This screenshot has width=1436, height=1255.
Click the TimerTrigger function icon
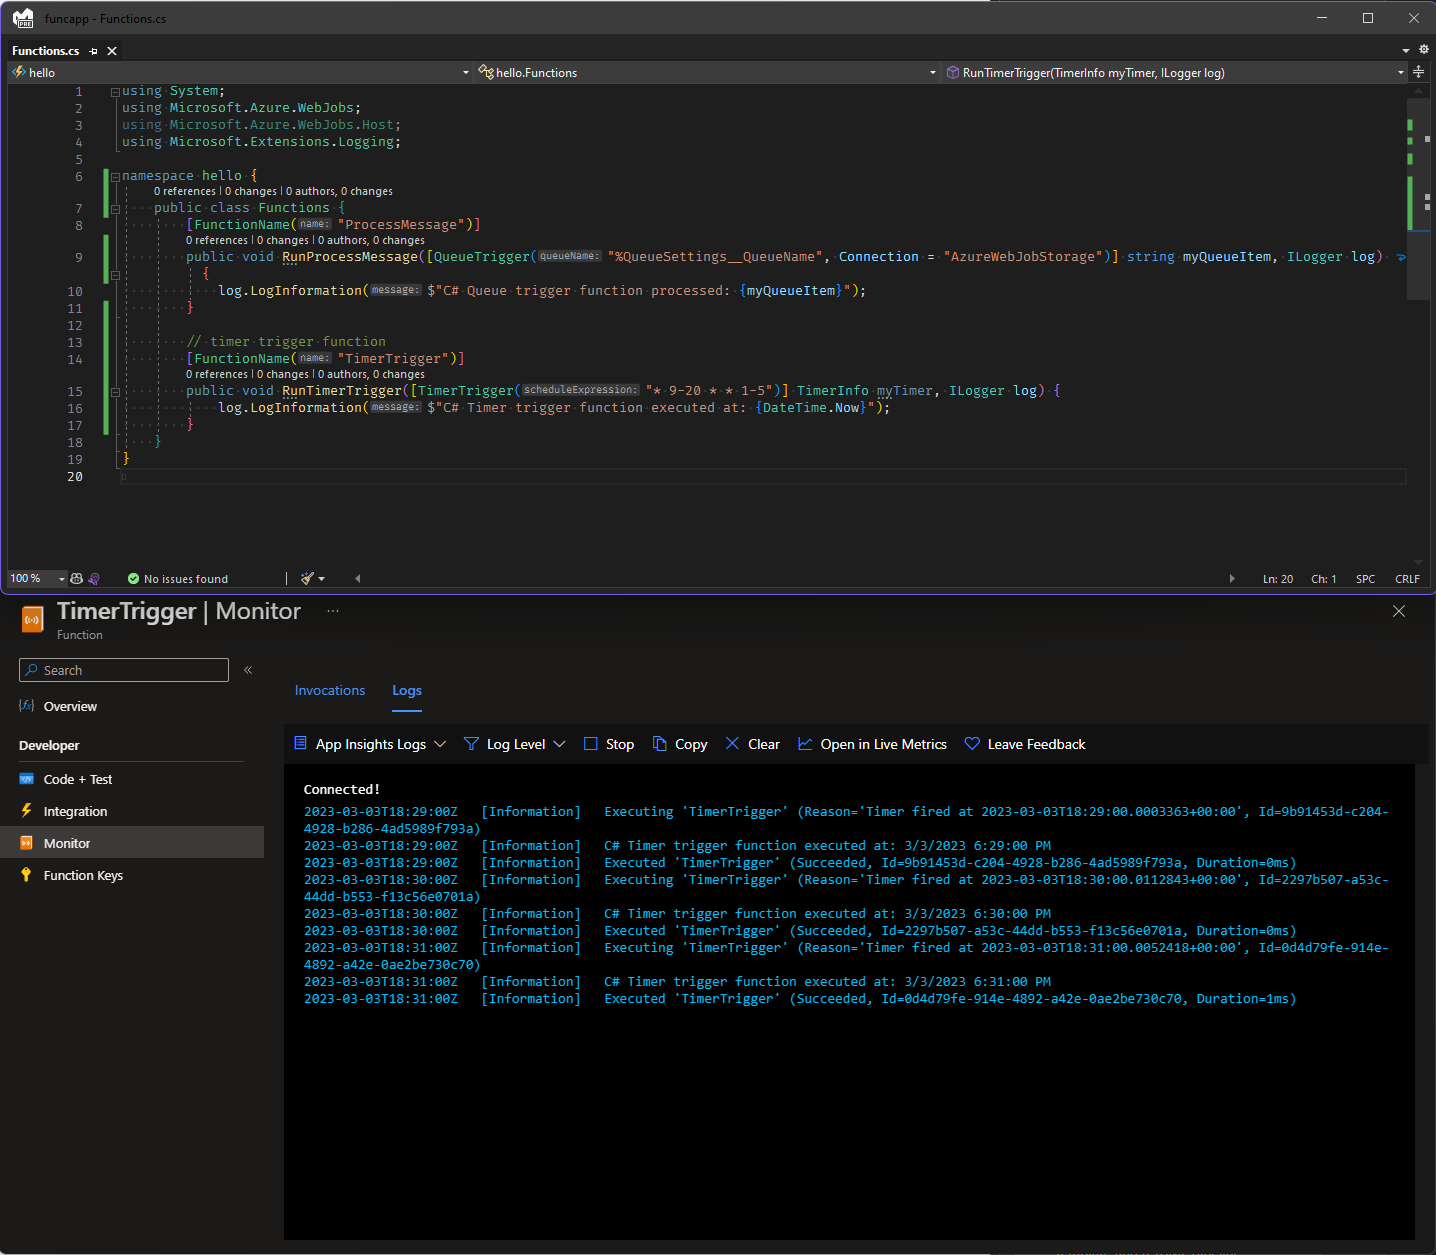coord(33,620)
